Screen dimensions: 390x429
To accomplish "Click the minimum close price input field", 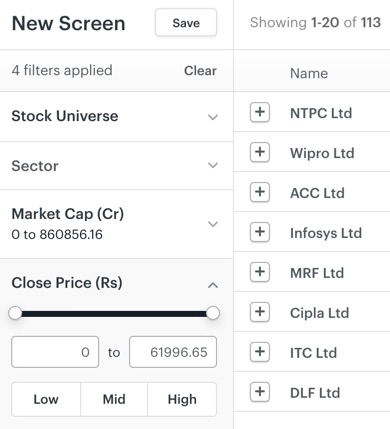I will (55, 352).
